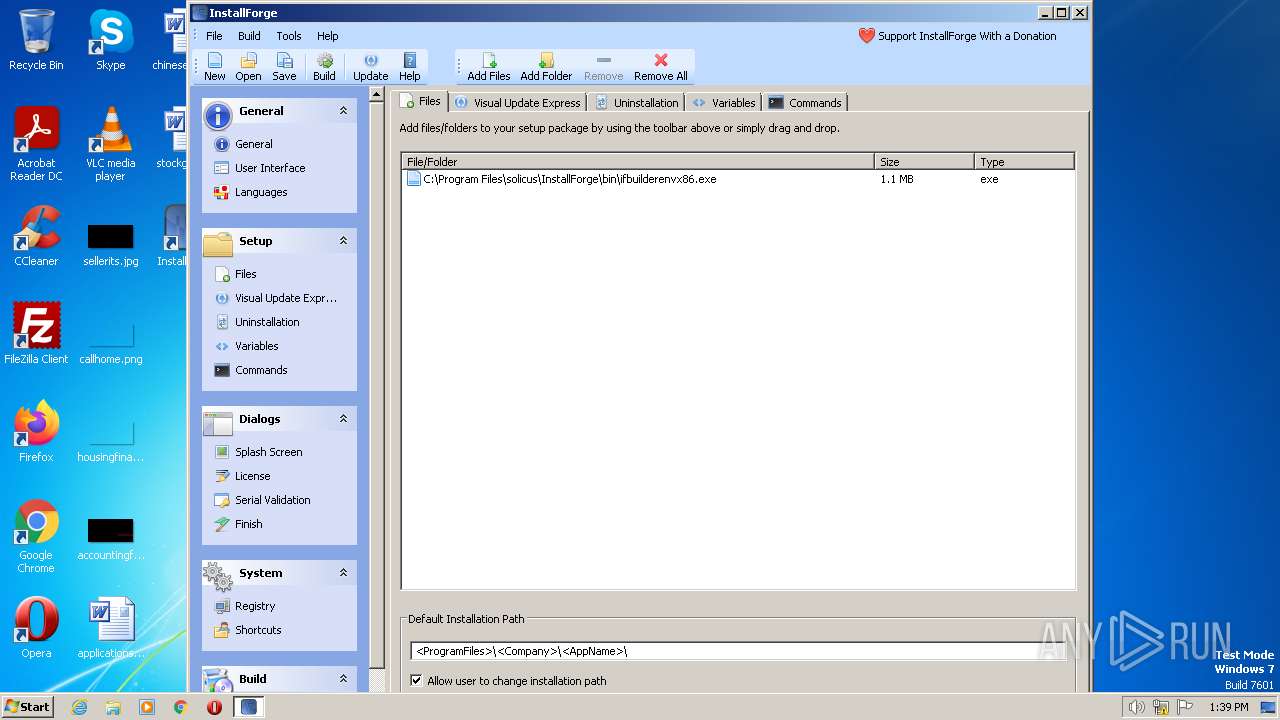Add a folder with Add Folder icon
1280x720 pixels.
546,67
